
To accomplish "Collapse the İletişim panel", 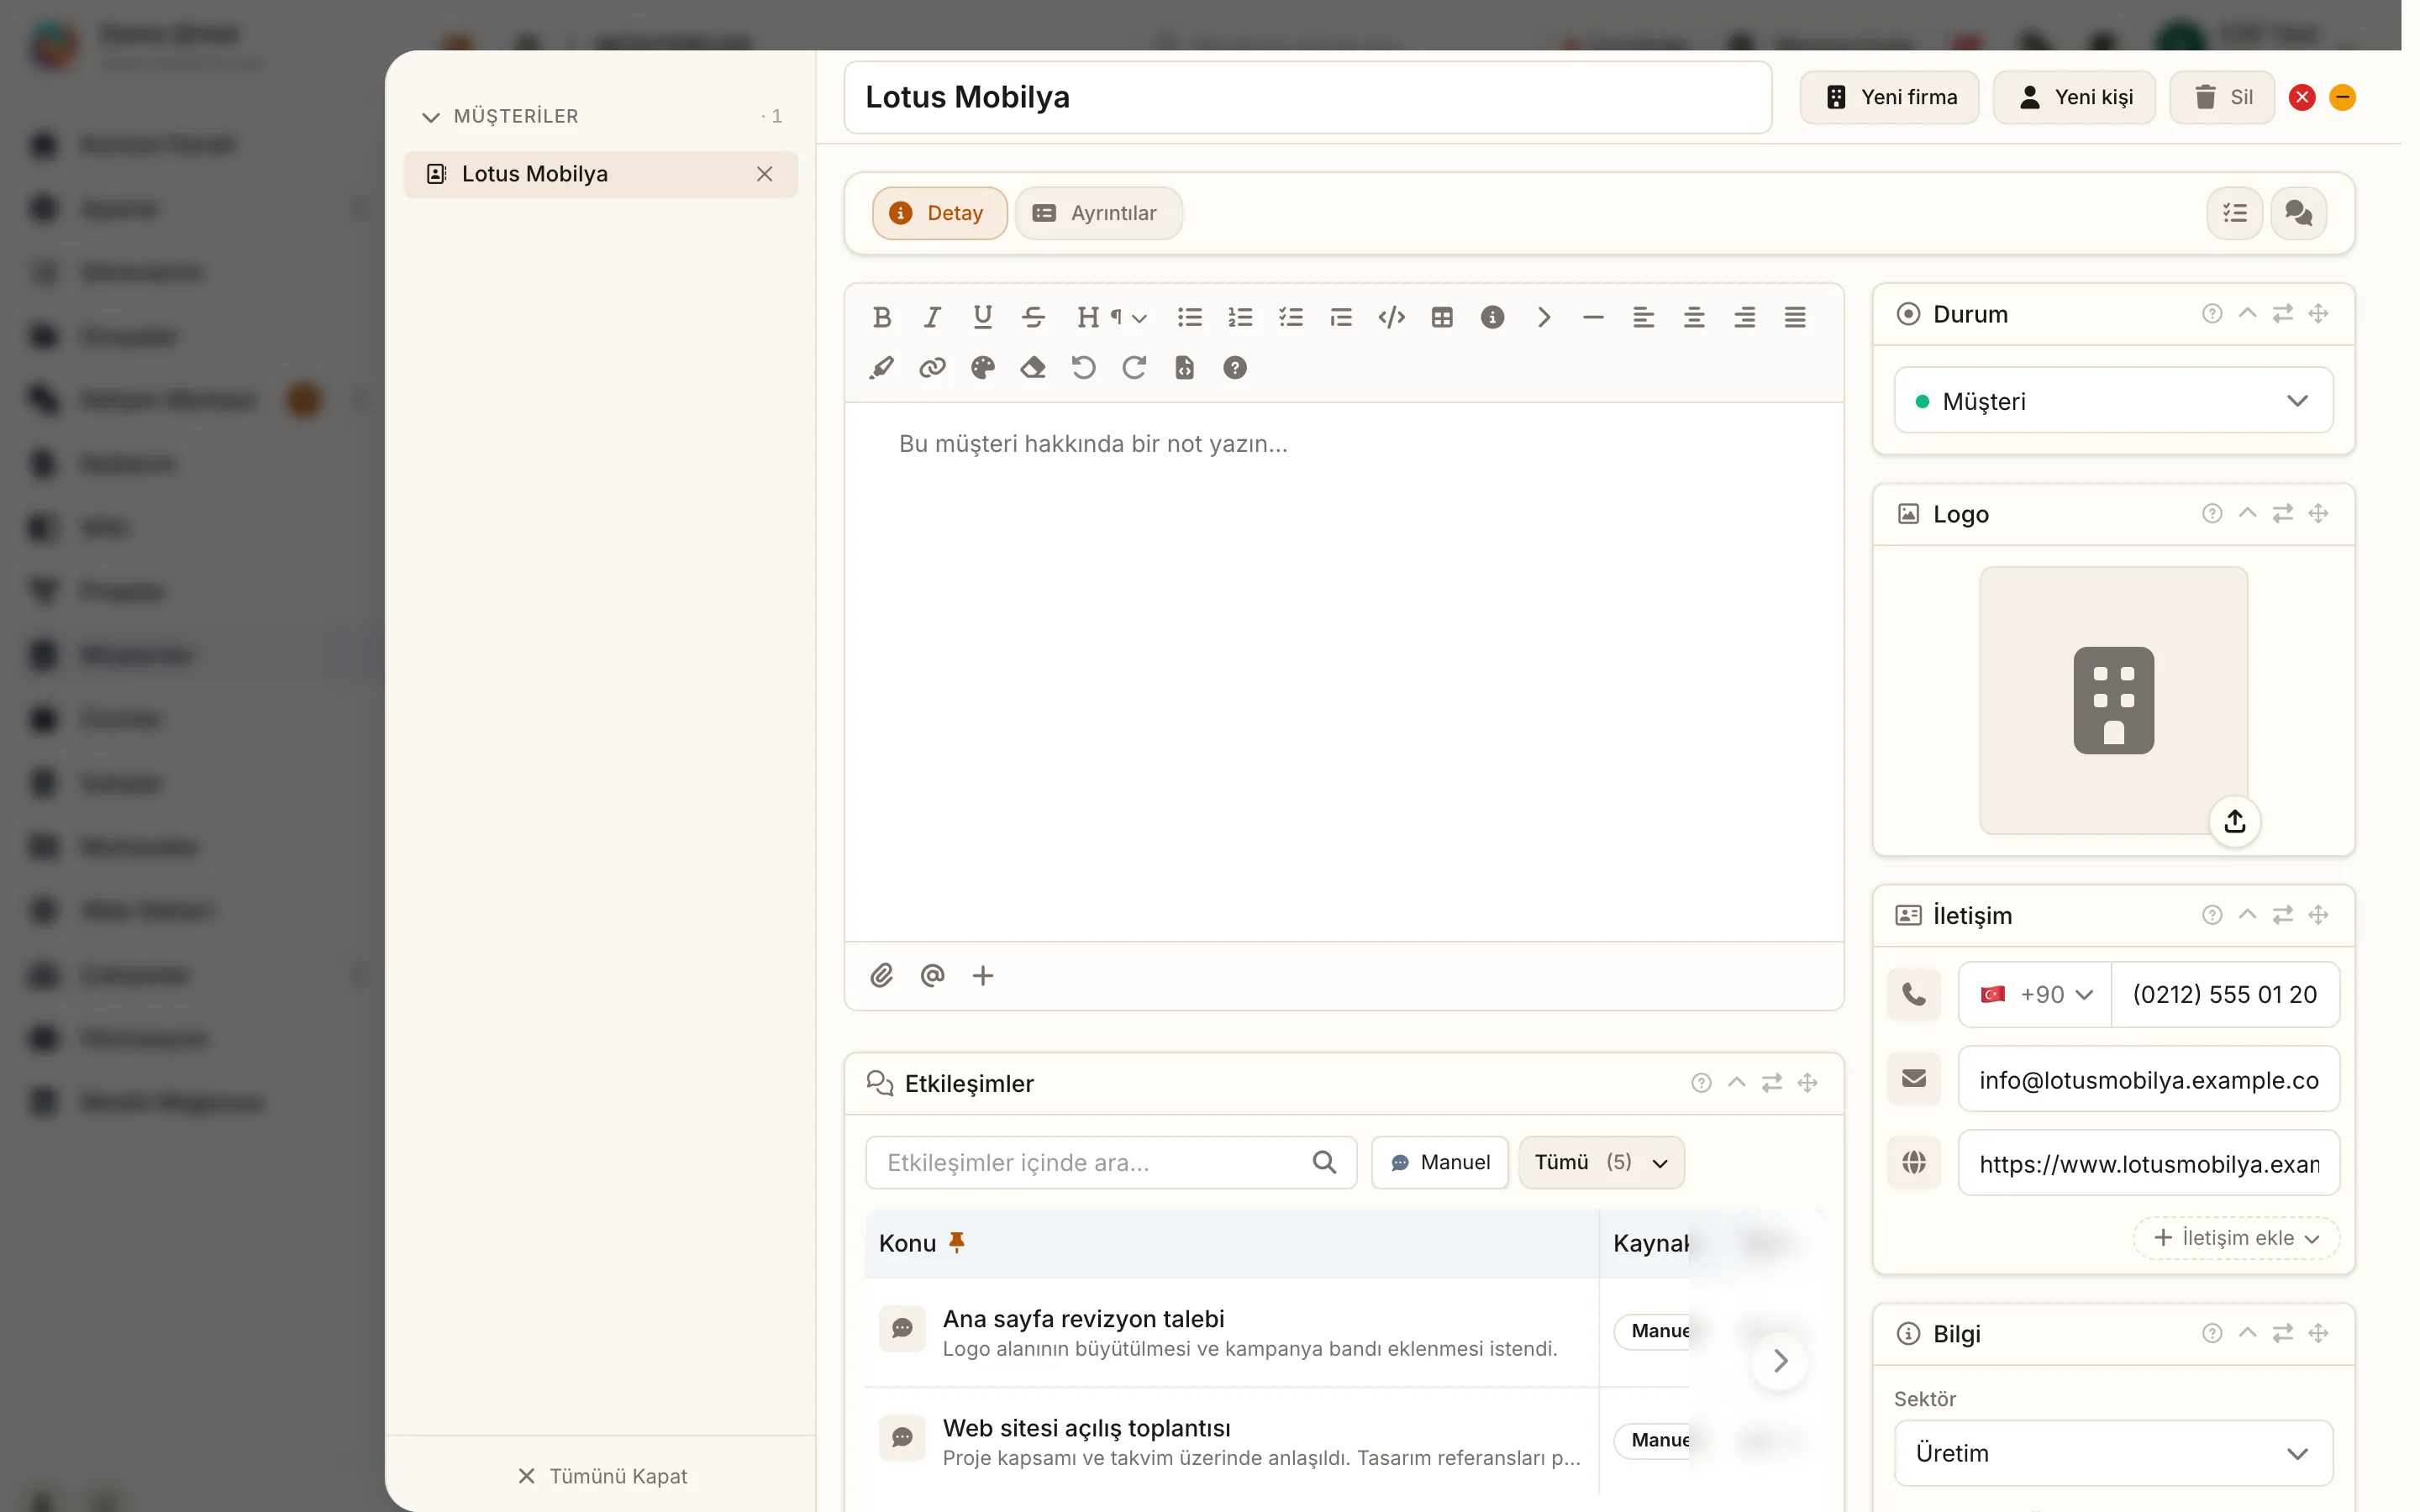I will [2247, 915].
